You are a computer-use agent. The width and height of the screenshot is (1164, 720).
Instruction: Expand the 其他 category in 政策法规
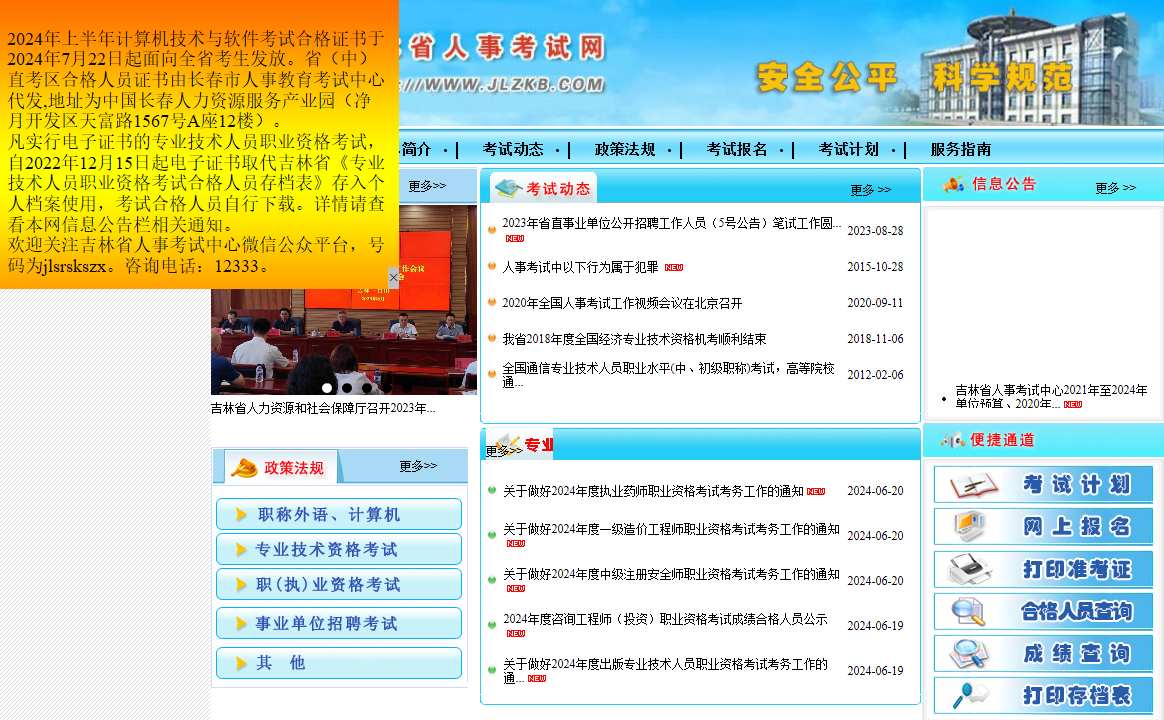(x=338, y=662)
